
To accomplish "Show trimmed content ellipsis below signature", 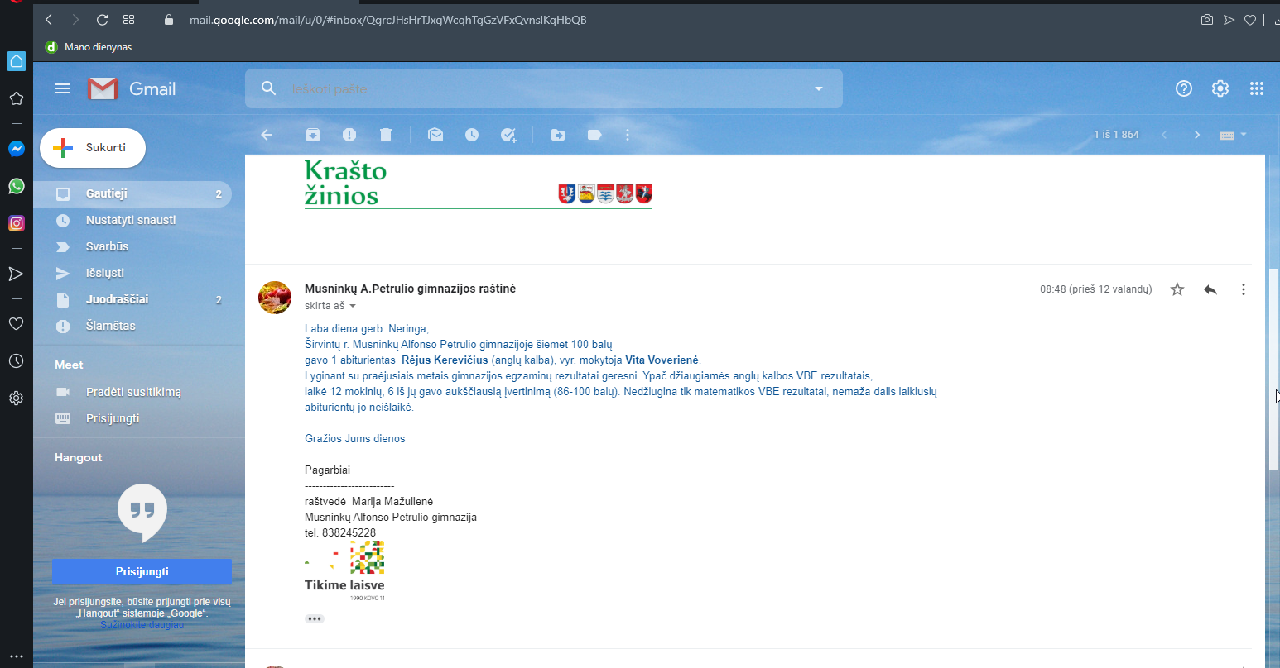I will [x=315, y=619].
